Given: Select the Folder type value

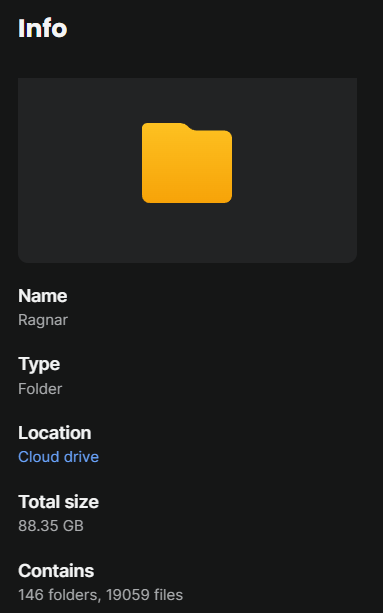Looking at the screenshot, I should (x=40, y=389).
